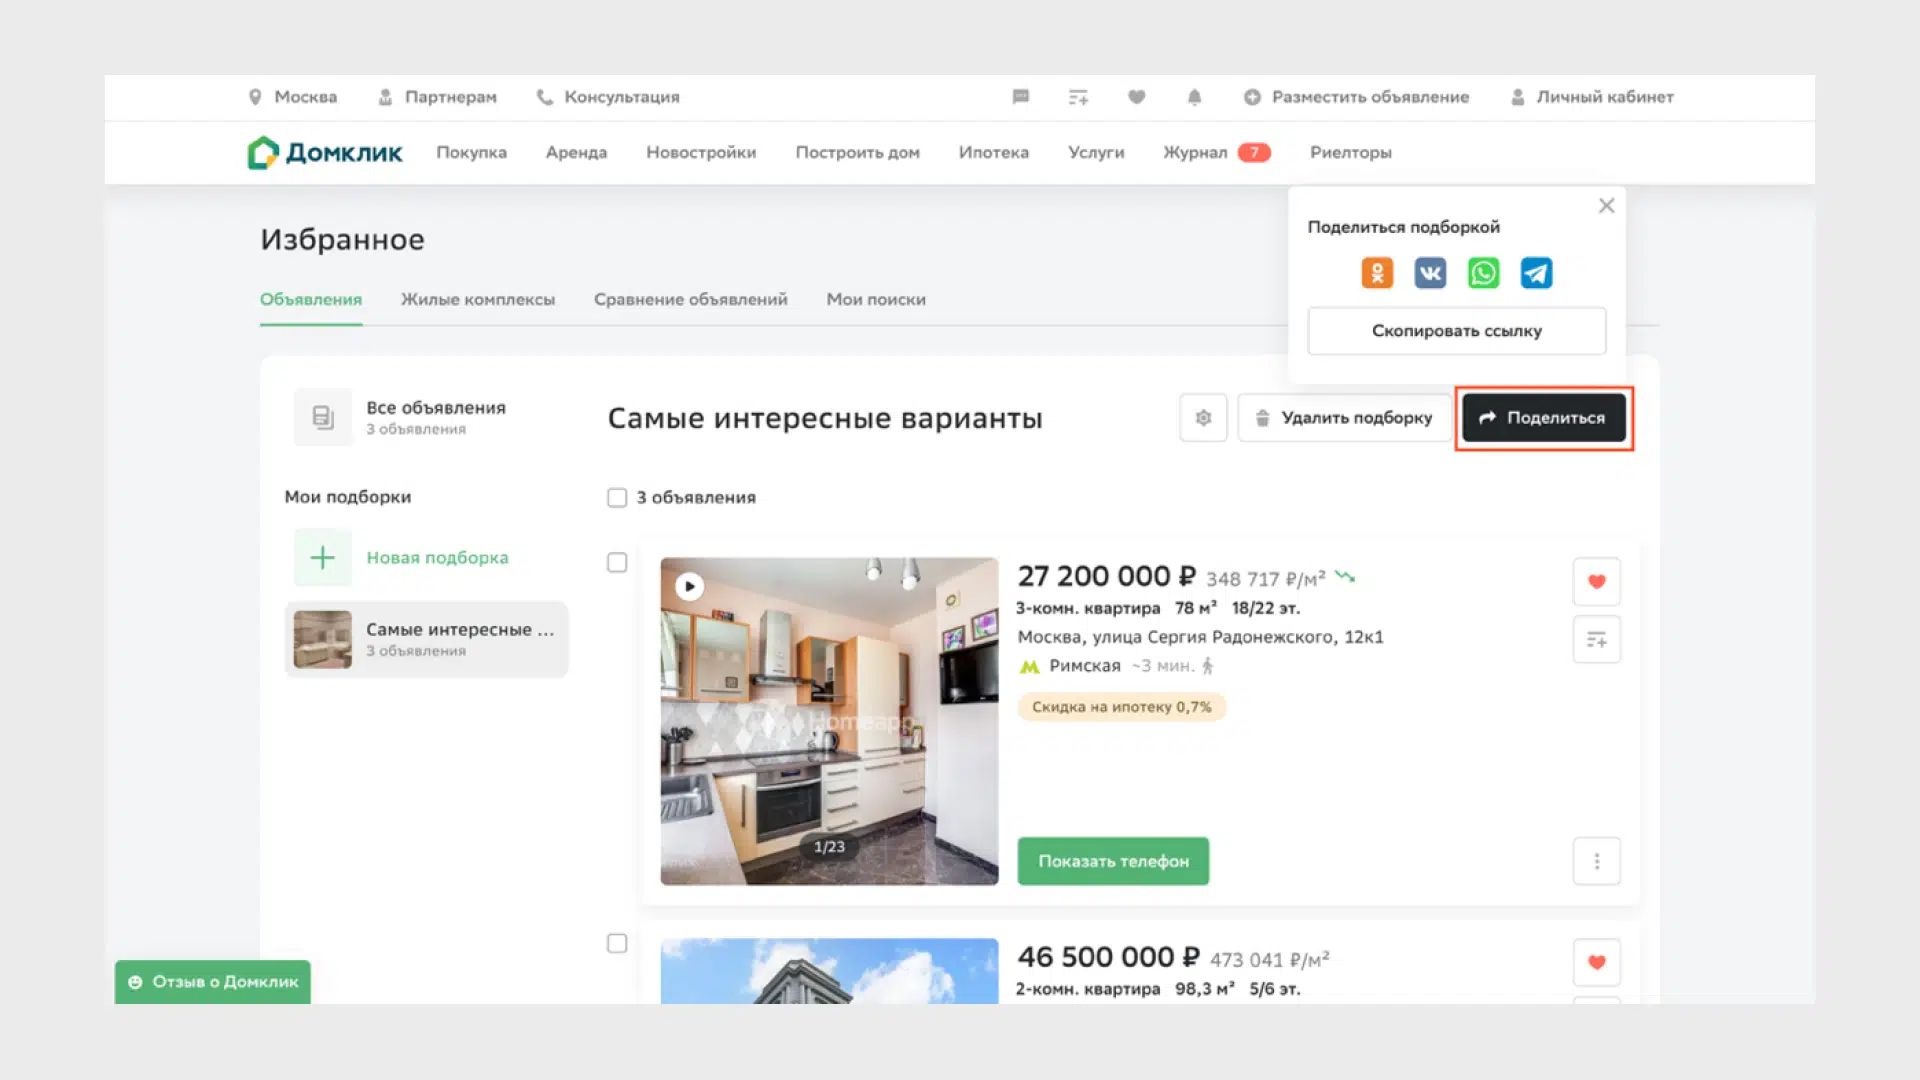Switch to Объявления tab
This screenshot has height=1080, width=1920.
(311, 300)
